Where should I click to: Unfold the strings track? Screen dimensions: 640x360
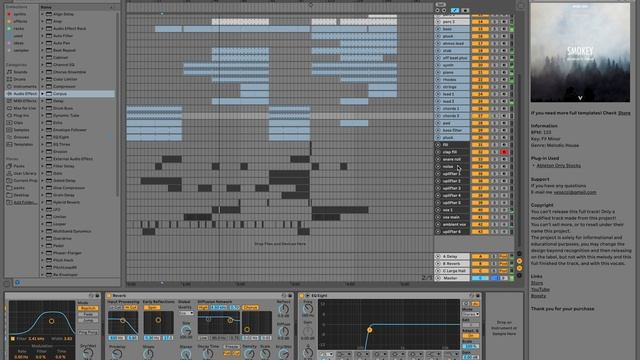click(x=438, y=87)
